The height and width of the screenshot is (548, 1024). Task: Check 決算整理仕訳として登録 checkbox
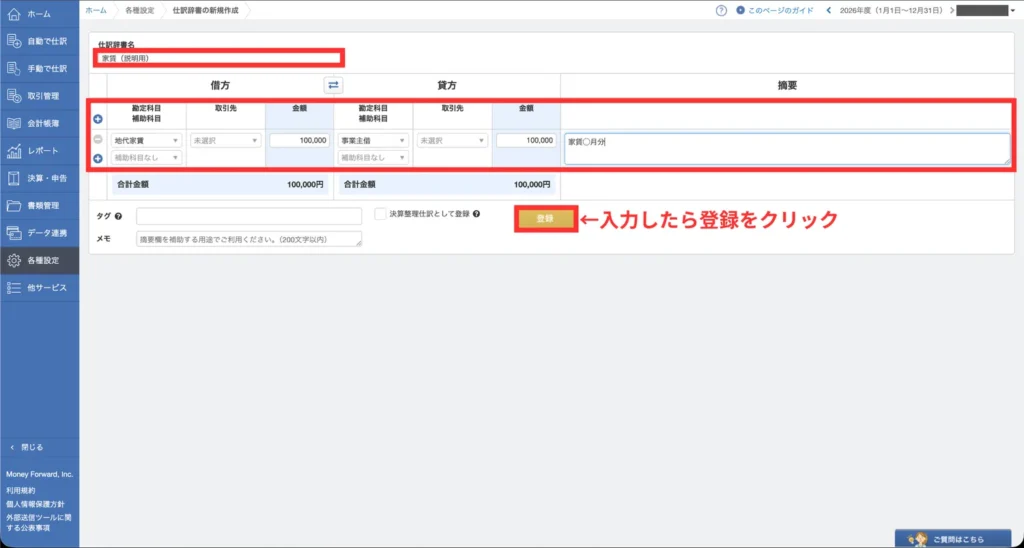point(380,214)
